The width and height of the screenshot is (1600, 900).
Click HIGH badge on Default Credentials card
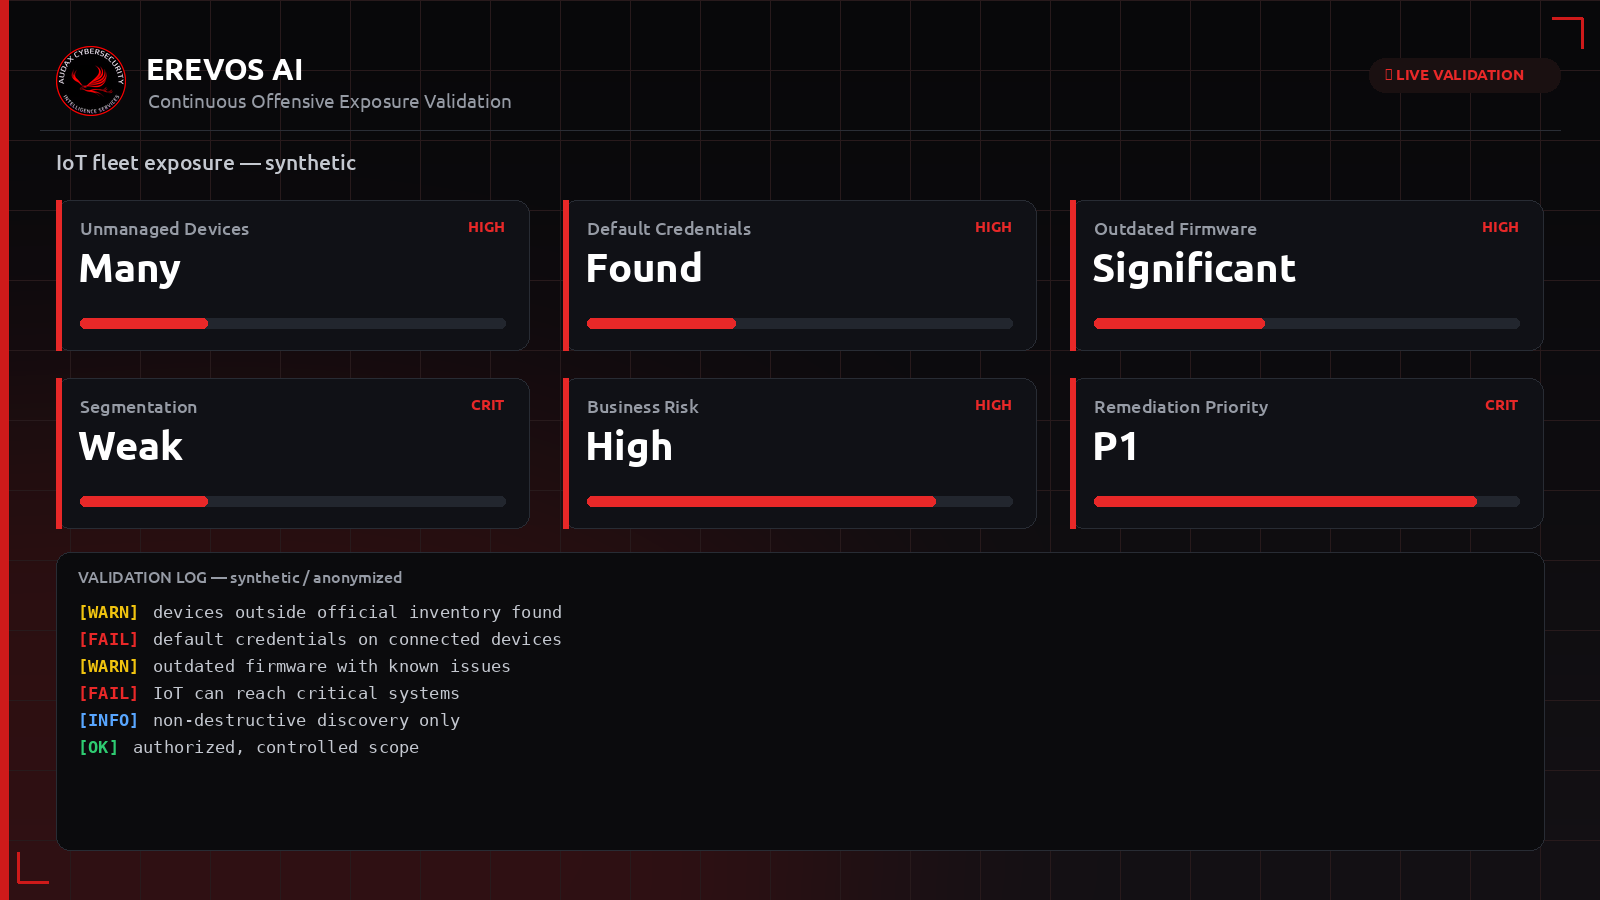[993, 227]
